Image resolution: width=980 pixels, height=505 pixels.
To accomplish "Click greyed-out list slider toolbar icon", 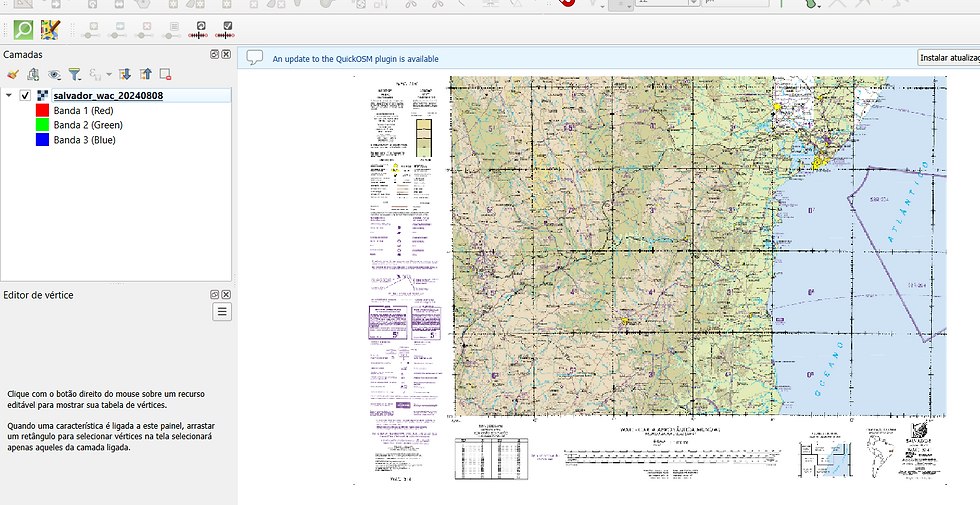I will [172, 29].
